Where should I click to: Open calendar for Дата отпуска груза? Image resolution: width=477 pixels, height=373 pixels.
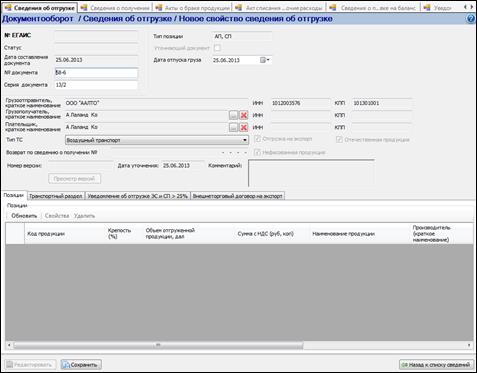(265, 60)
